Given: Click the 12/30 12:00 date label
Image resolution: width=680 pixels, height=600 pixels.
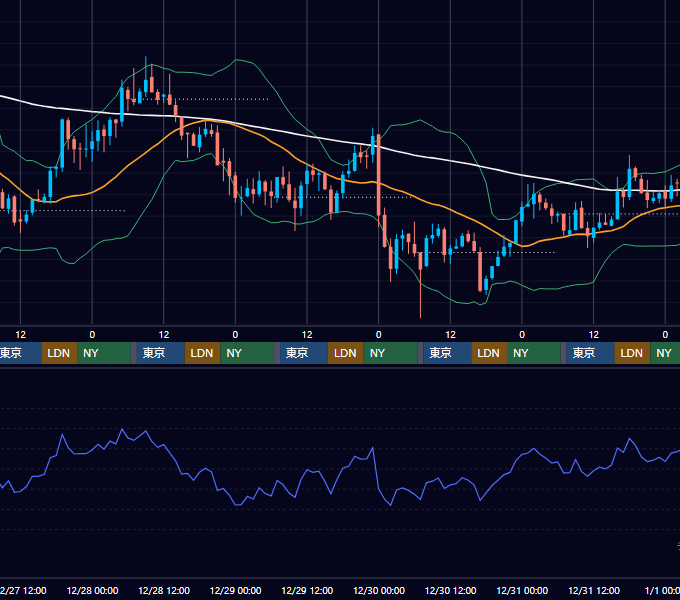Looking at the screenshot, I should coord(451,590).
